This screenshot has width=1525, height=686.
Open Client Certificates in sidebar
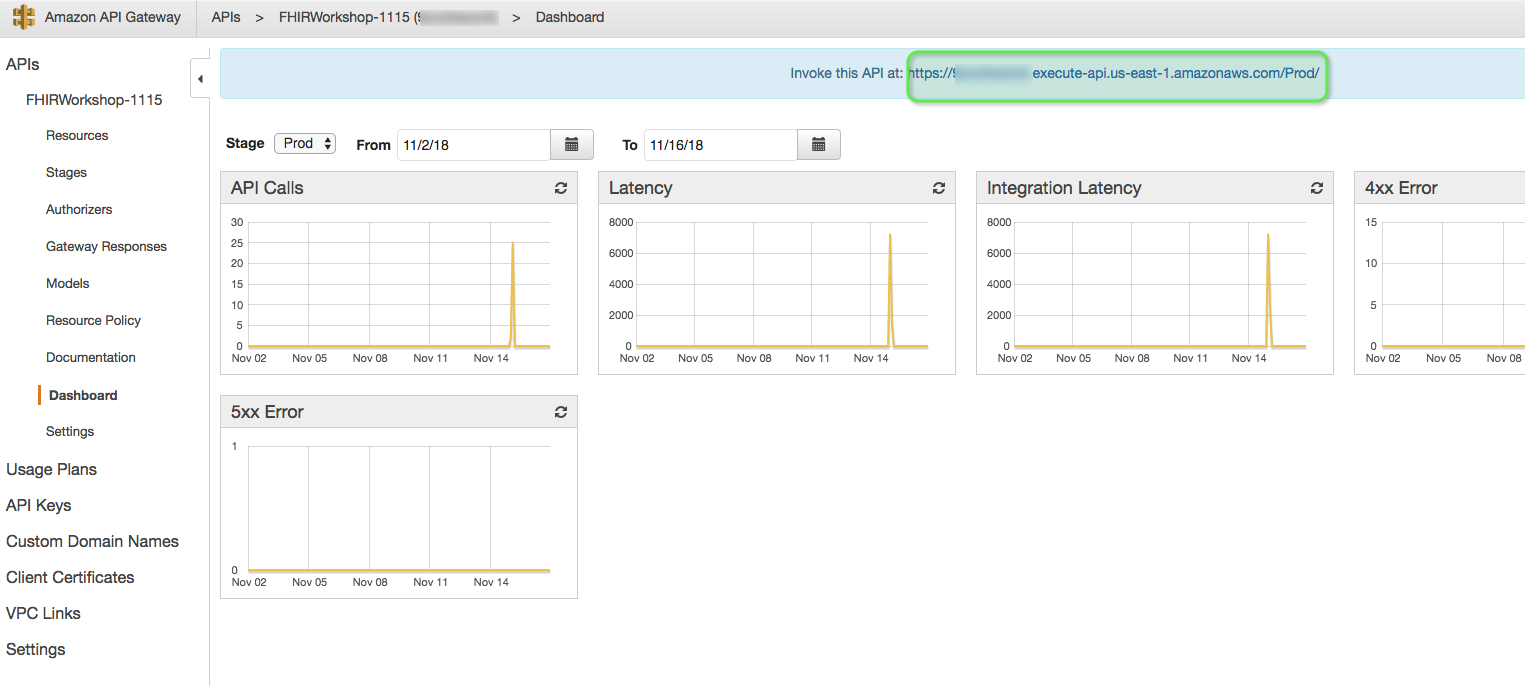coord(70,577)
